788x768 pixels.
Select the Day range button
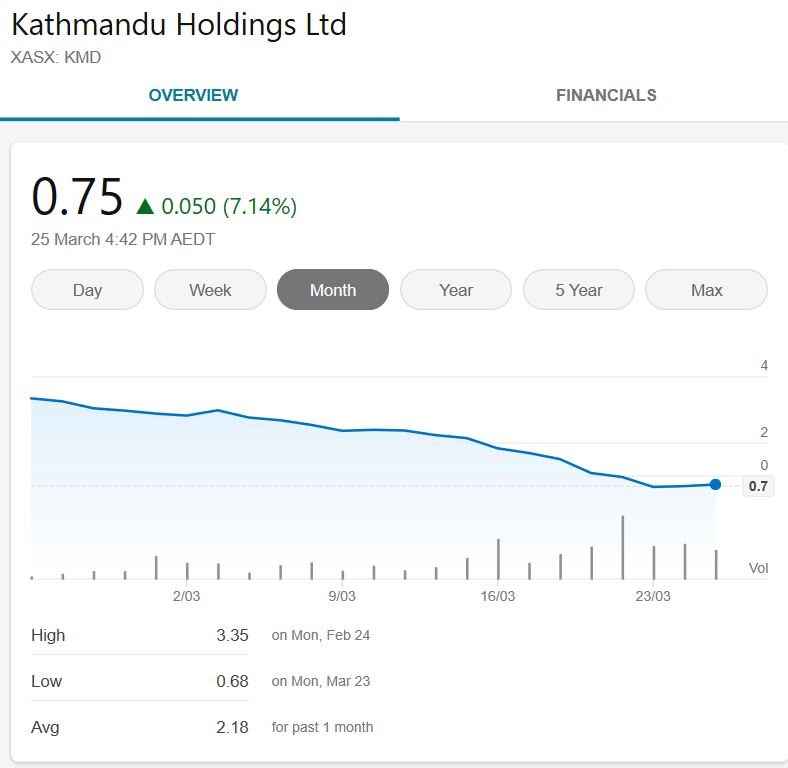87,290
